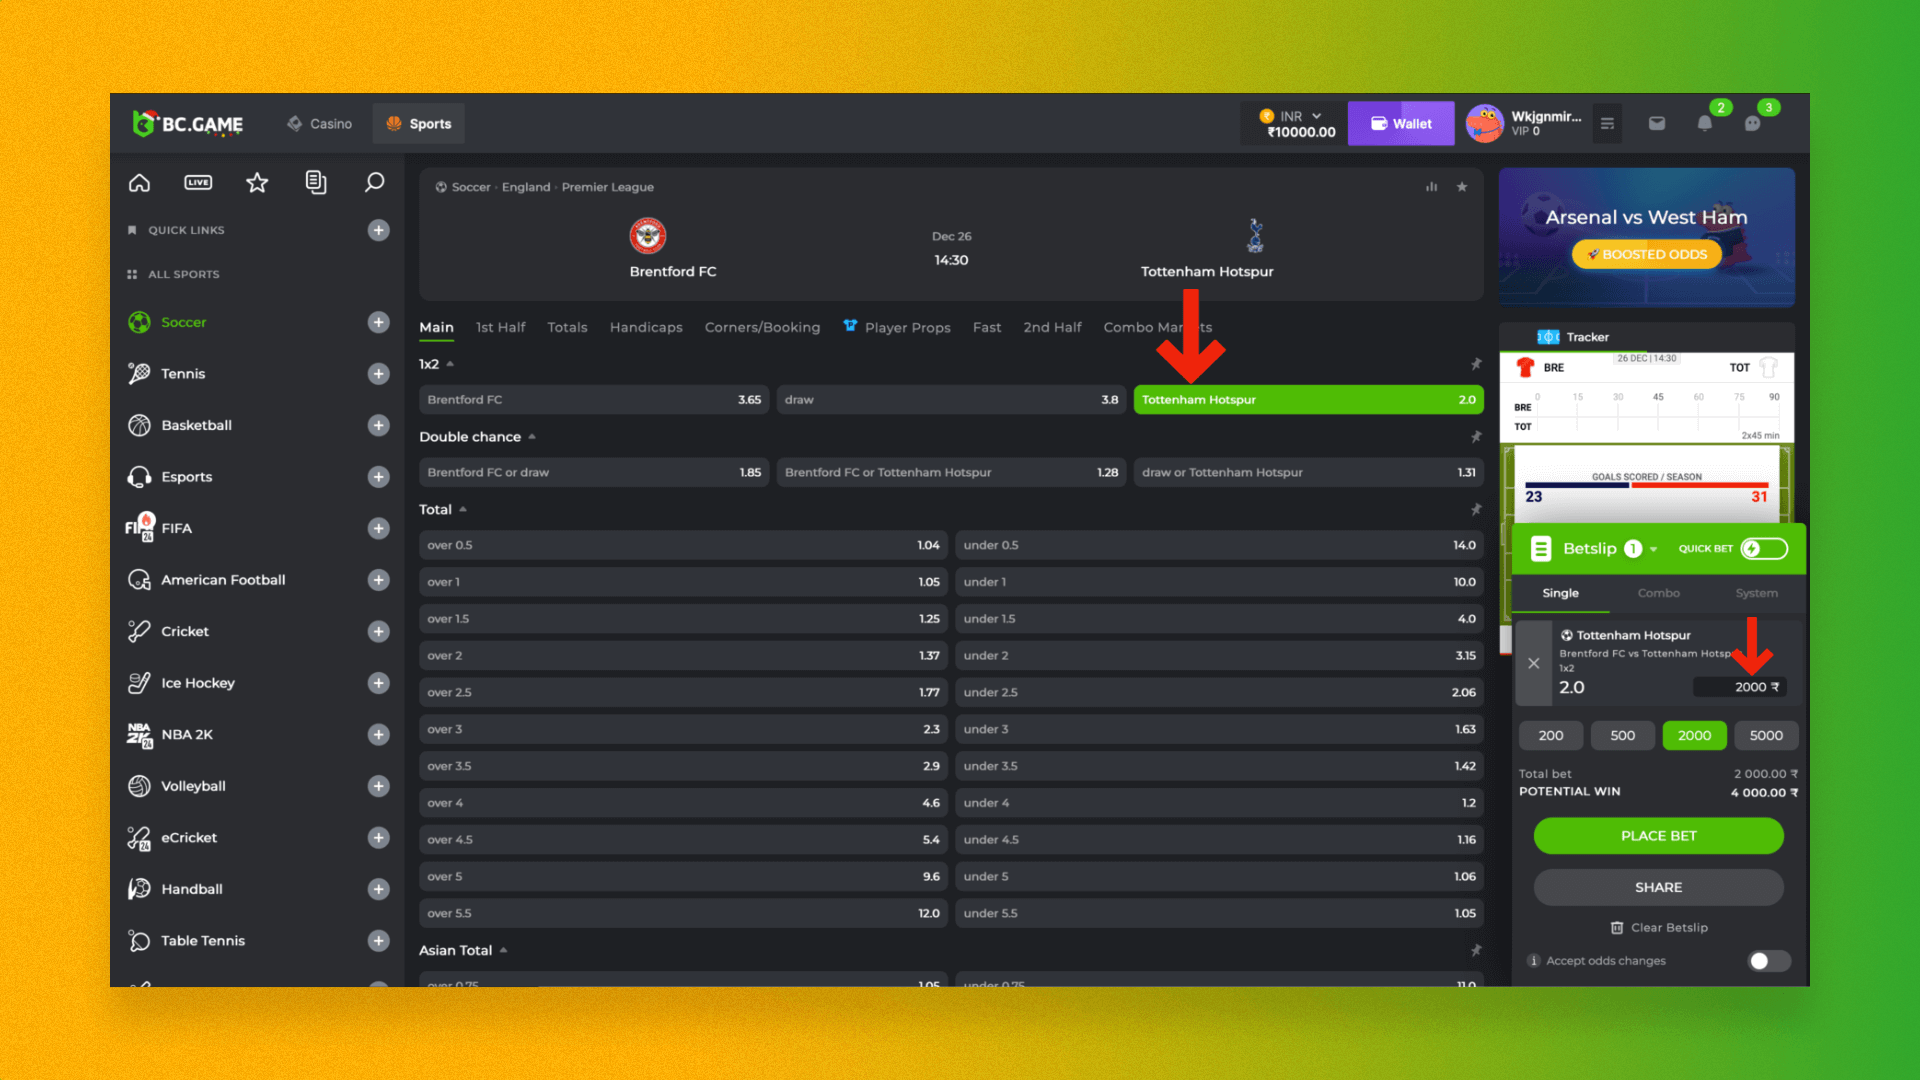1920x1080 pixels.
Task: Enable the Combo bet tab toggle
Action: pos(1659,592)
